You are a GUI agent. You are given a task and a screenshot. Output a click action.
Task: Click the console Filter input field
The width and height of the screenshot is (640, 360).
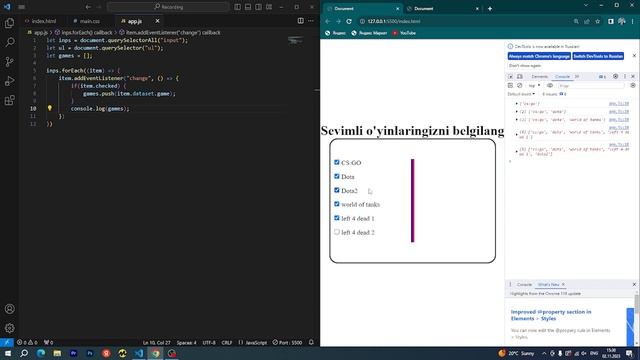[x=591, y=86]
